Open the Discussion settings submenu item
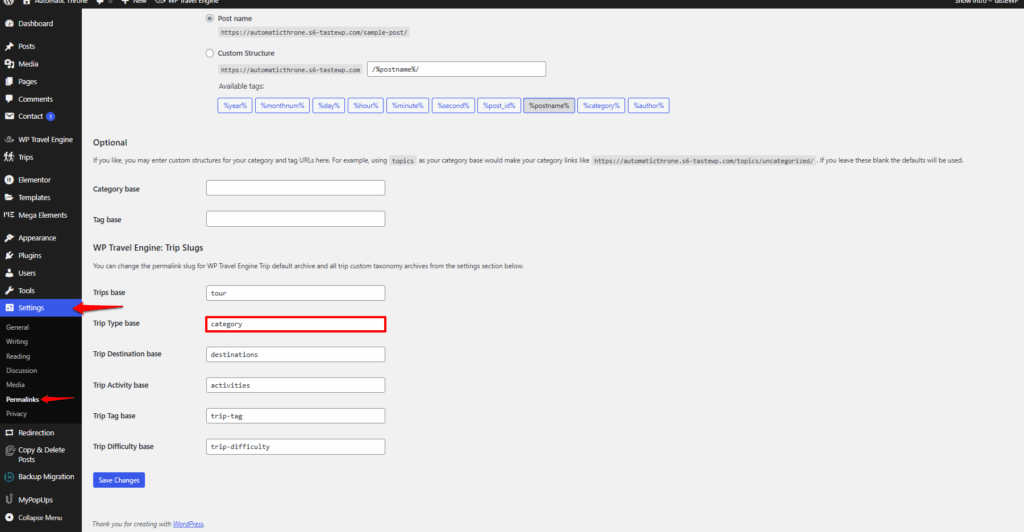The image size is (1024, 532). click(21, 370)
